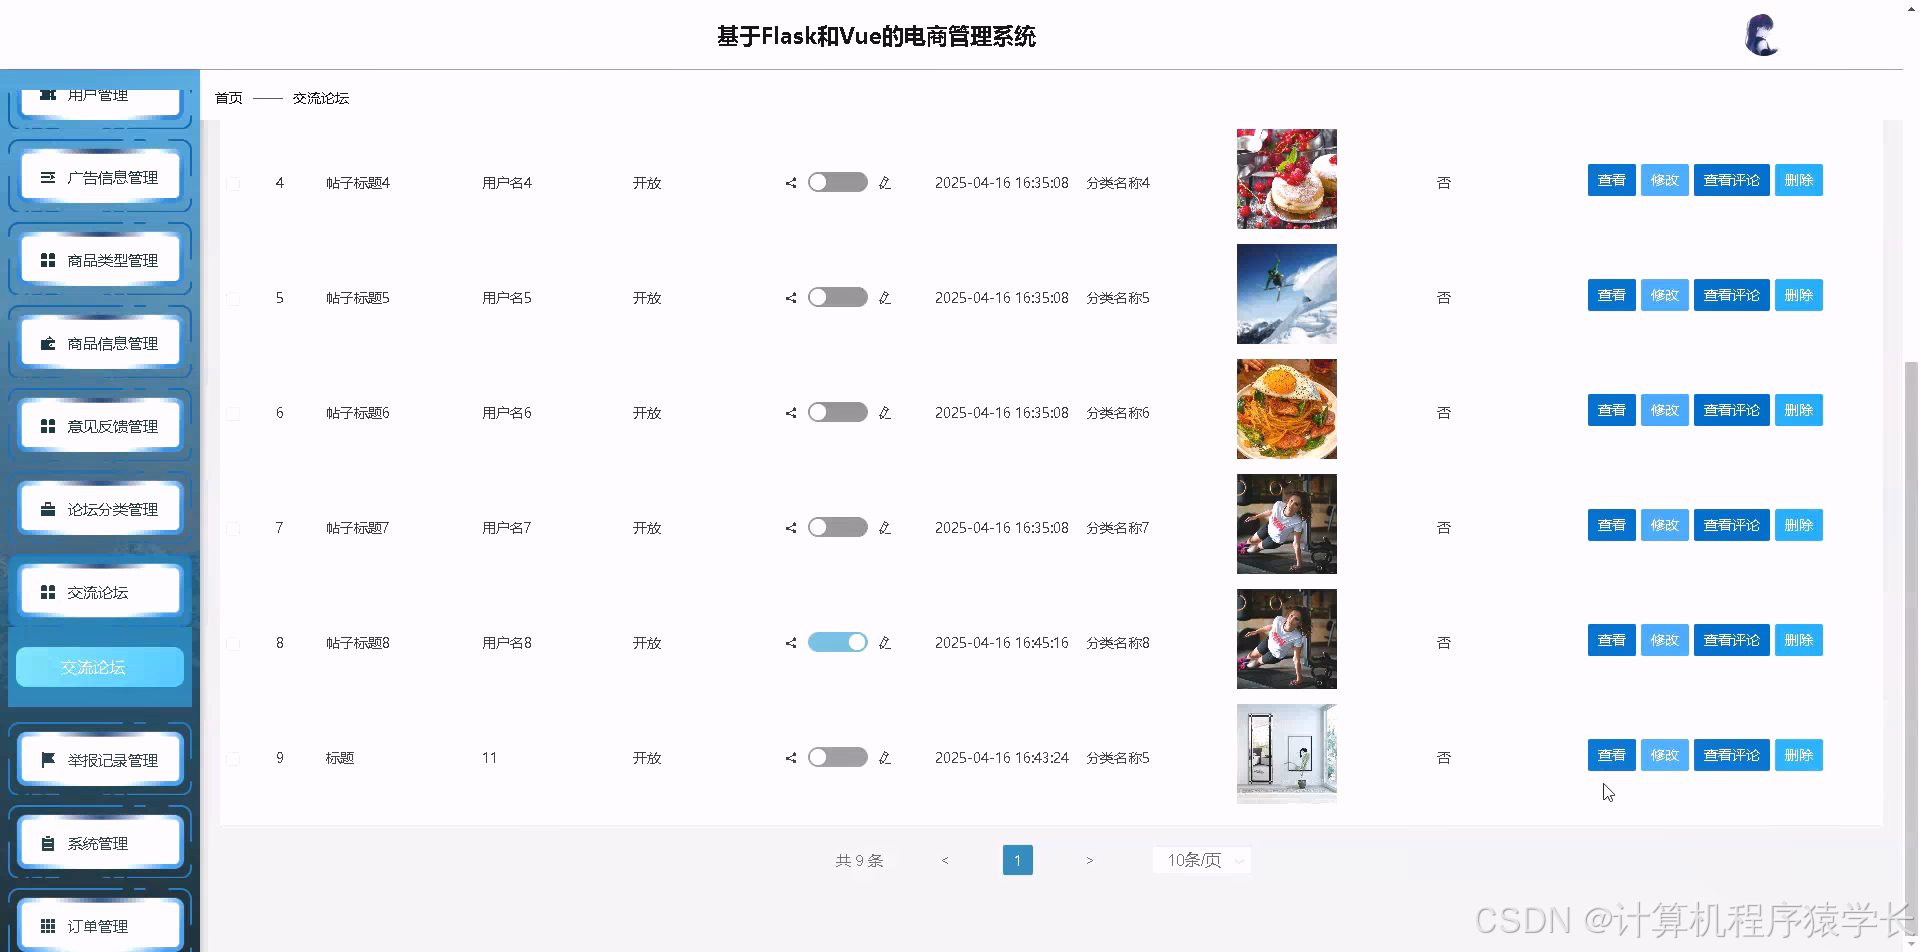This screenshot has height=952, width=1920.
Task: Go to the previous page arrow
Action: click(x=945, y=860)
